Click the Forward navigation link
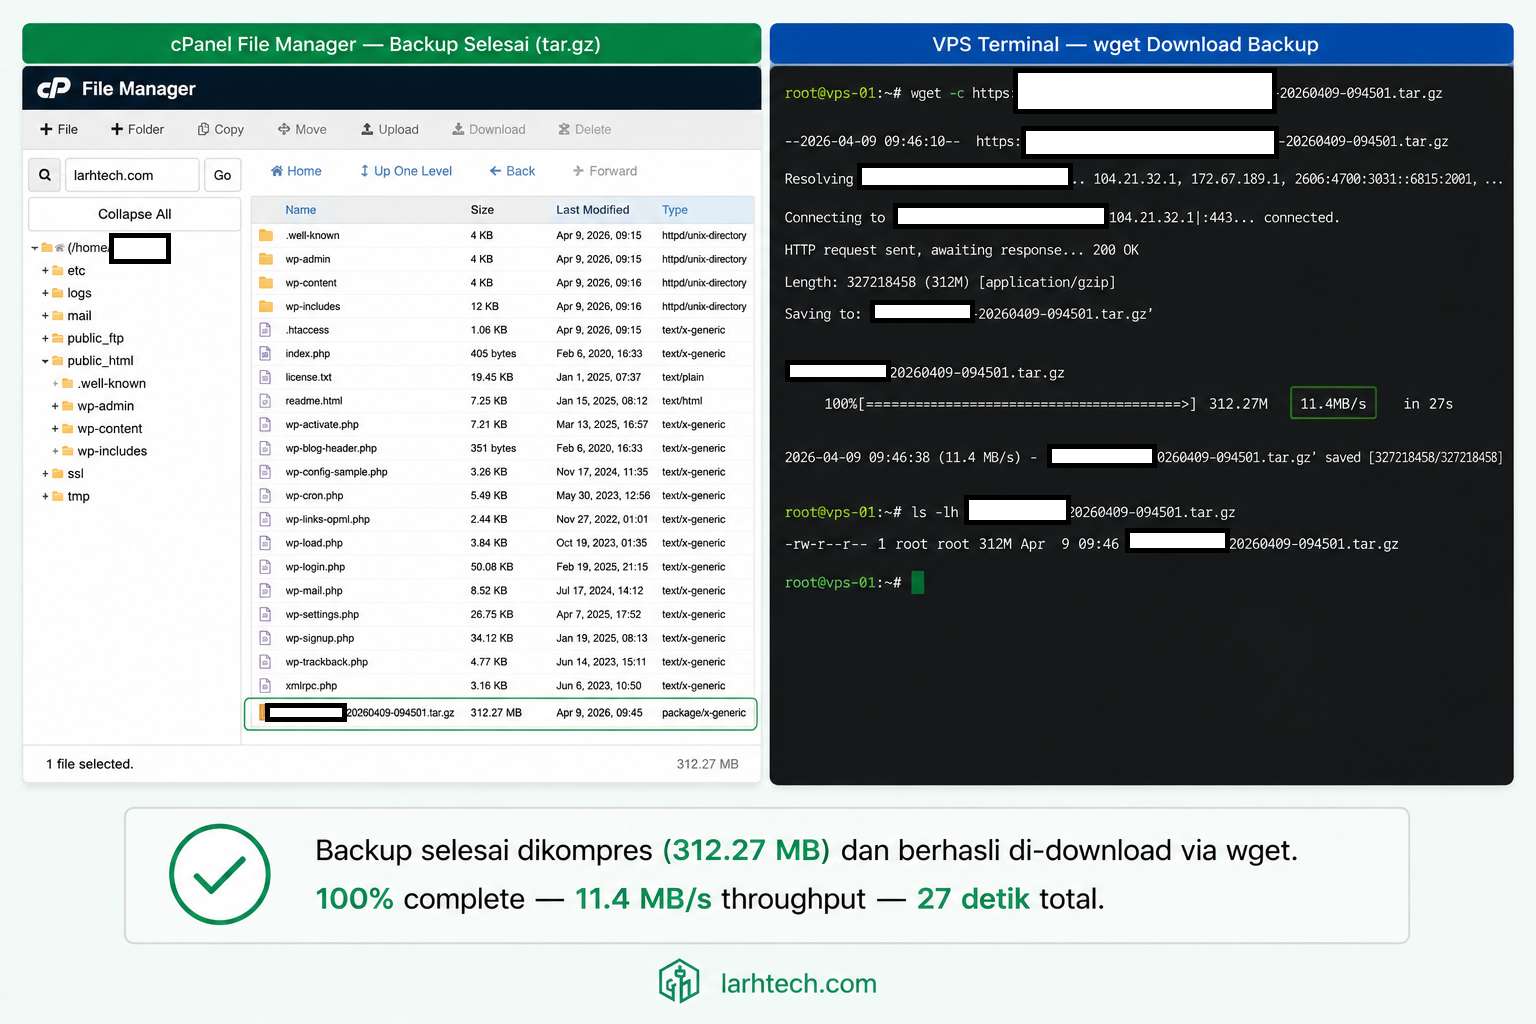The width and height of the screenshot is (1536, 1024). tap(604, 171)
